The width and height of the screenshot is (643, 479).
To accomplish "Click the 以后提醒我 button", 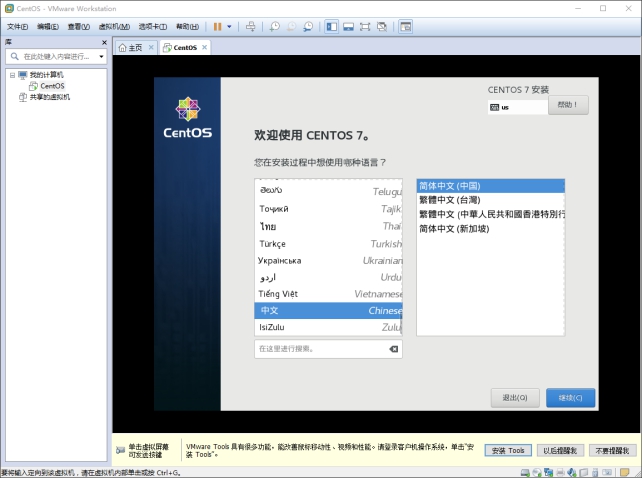I will click(x=560, y=450).
